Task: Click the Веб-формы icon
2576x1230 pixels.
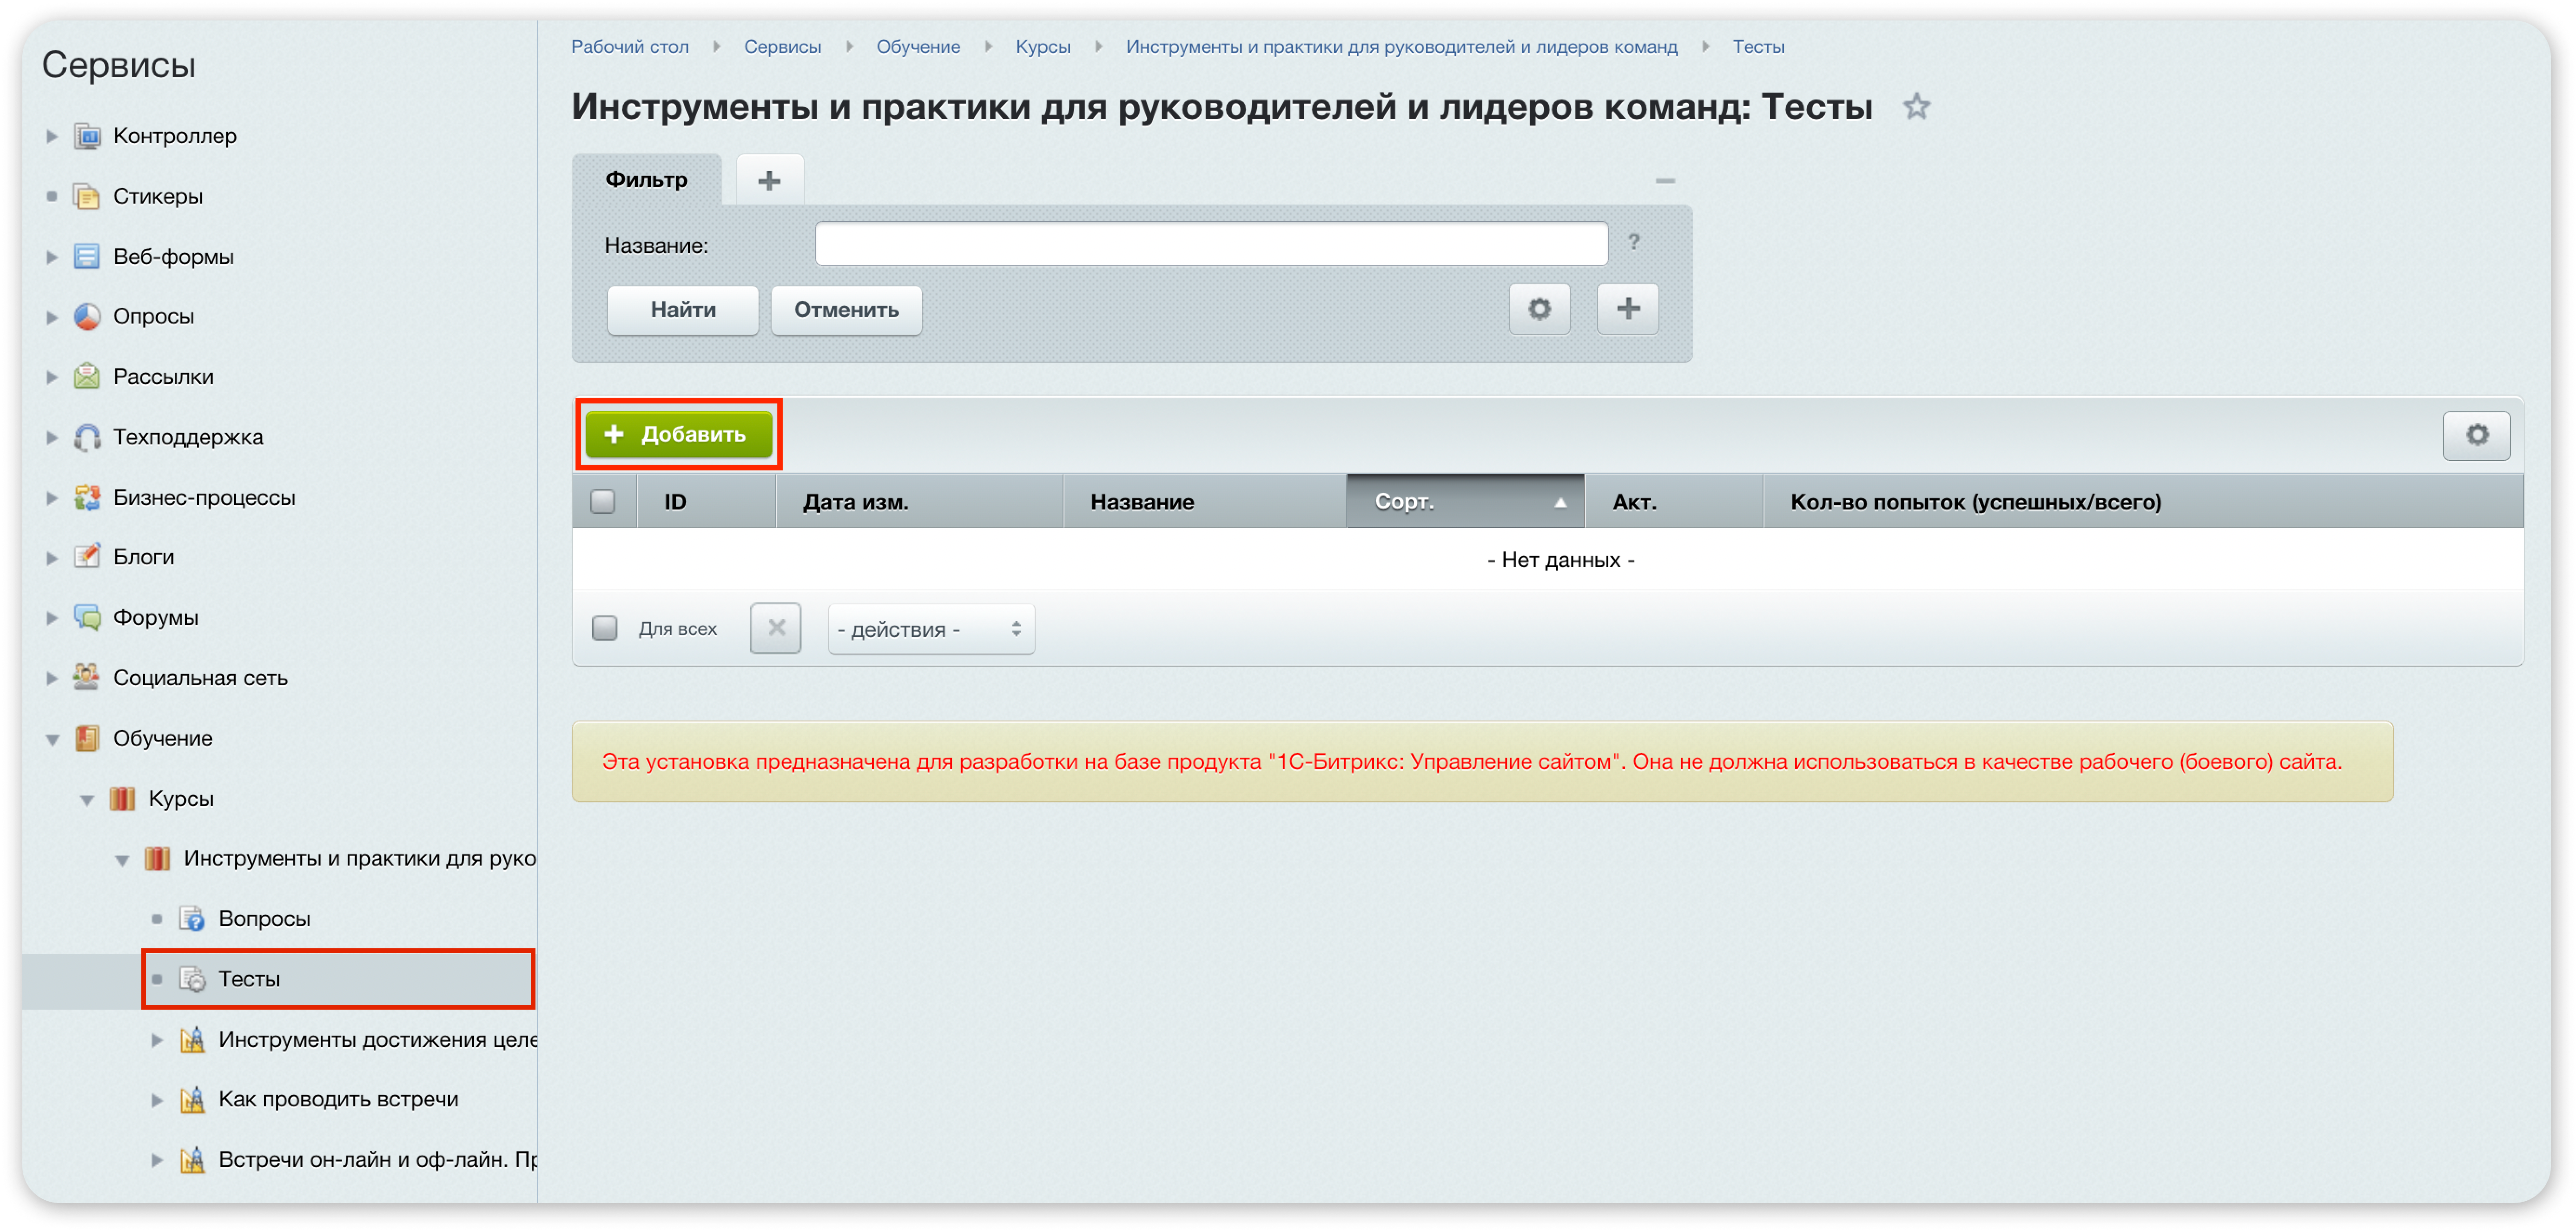Action: [x=87, y=256]
